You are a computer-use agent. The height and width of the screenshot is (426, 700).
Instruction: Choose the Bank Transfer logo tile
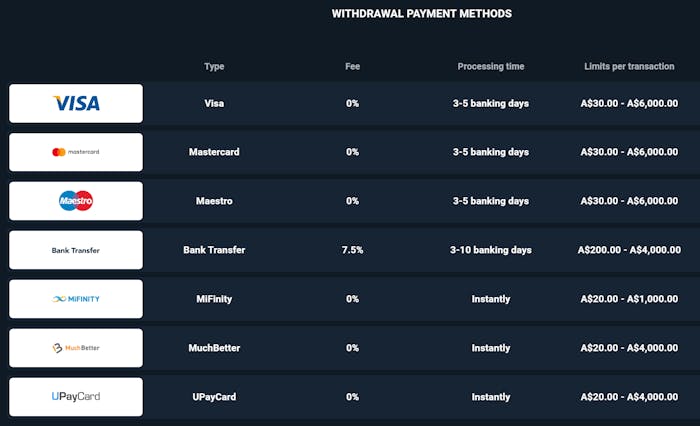(76, 250)
